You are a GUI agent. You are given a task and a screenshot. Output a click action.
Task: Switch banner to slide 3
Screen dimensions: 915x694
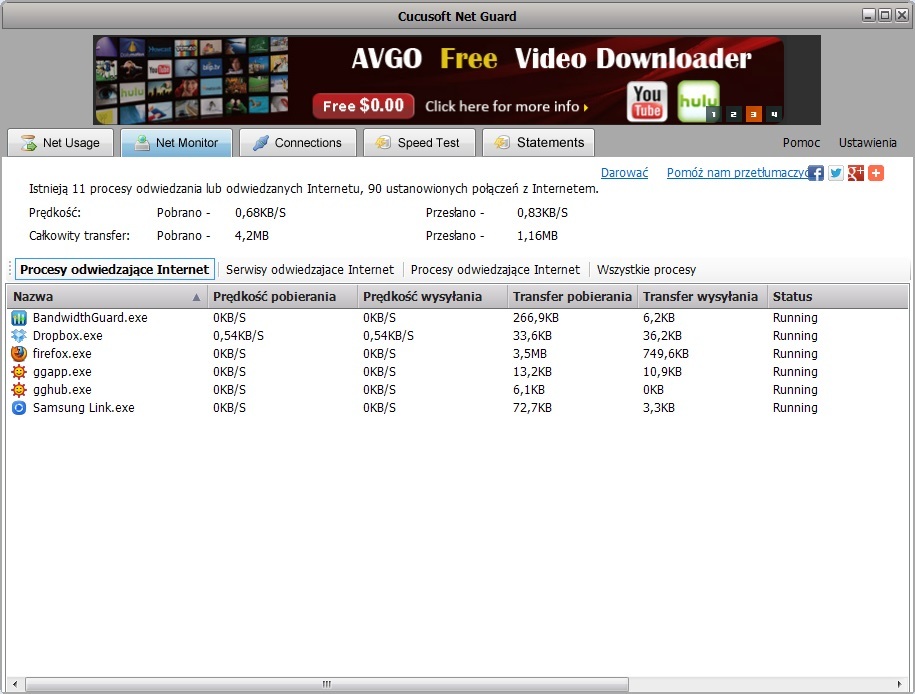point(753,114)
